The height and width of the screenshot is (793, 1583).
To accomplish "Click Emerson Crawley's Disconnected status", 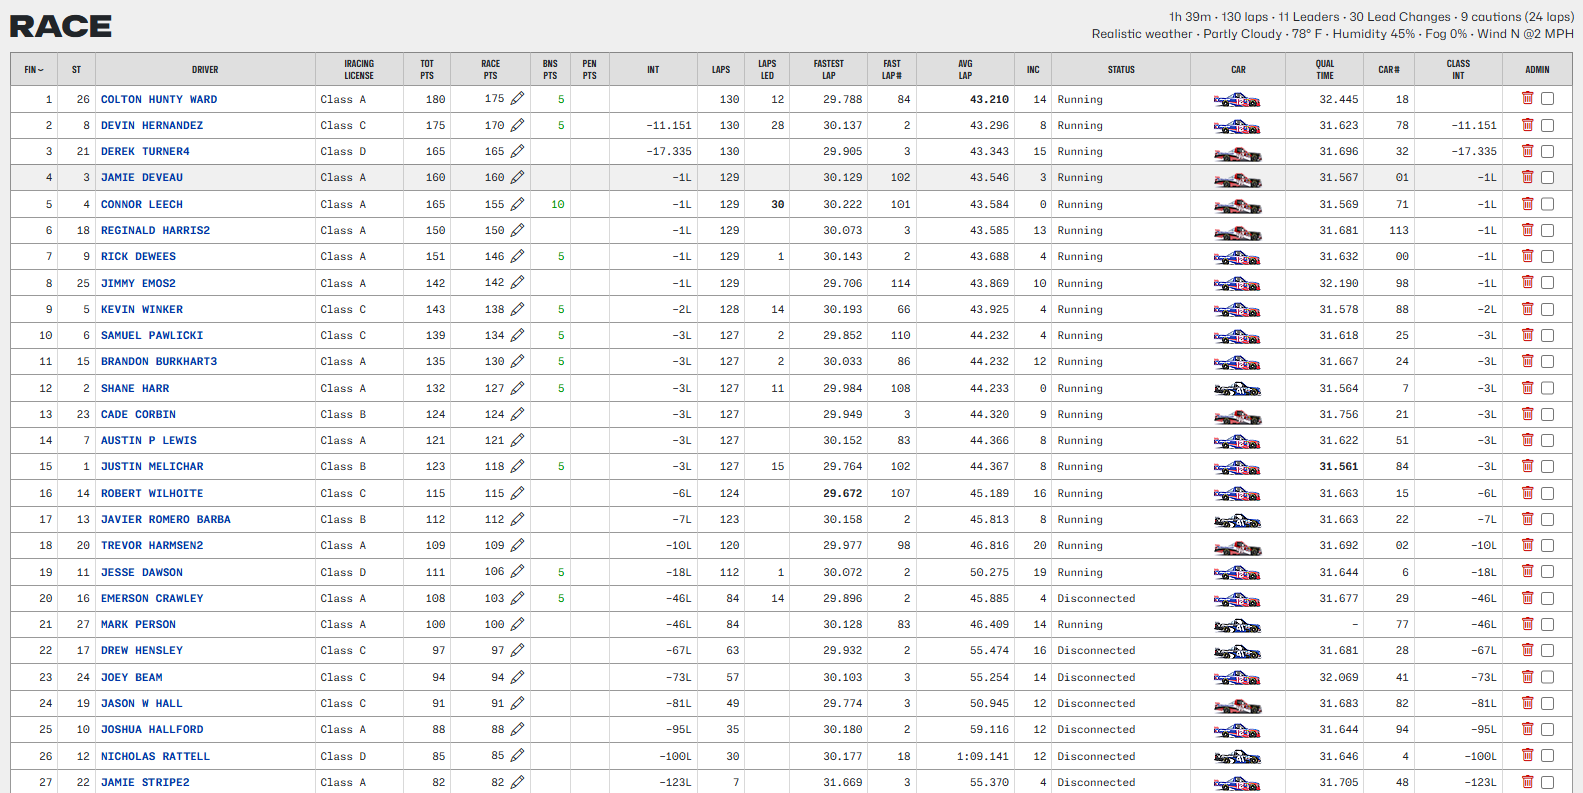I will [1096, 598].
